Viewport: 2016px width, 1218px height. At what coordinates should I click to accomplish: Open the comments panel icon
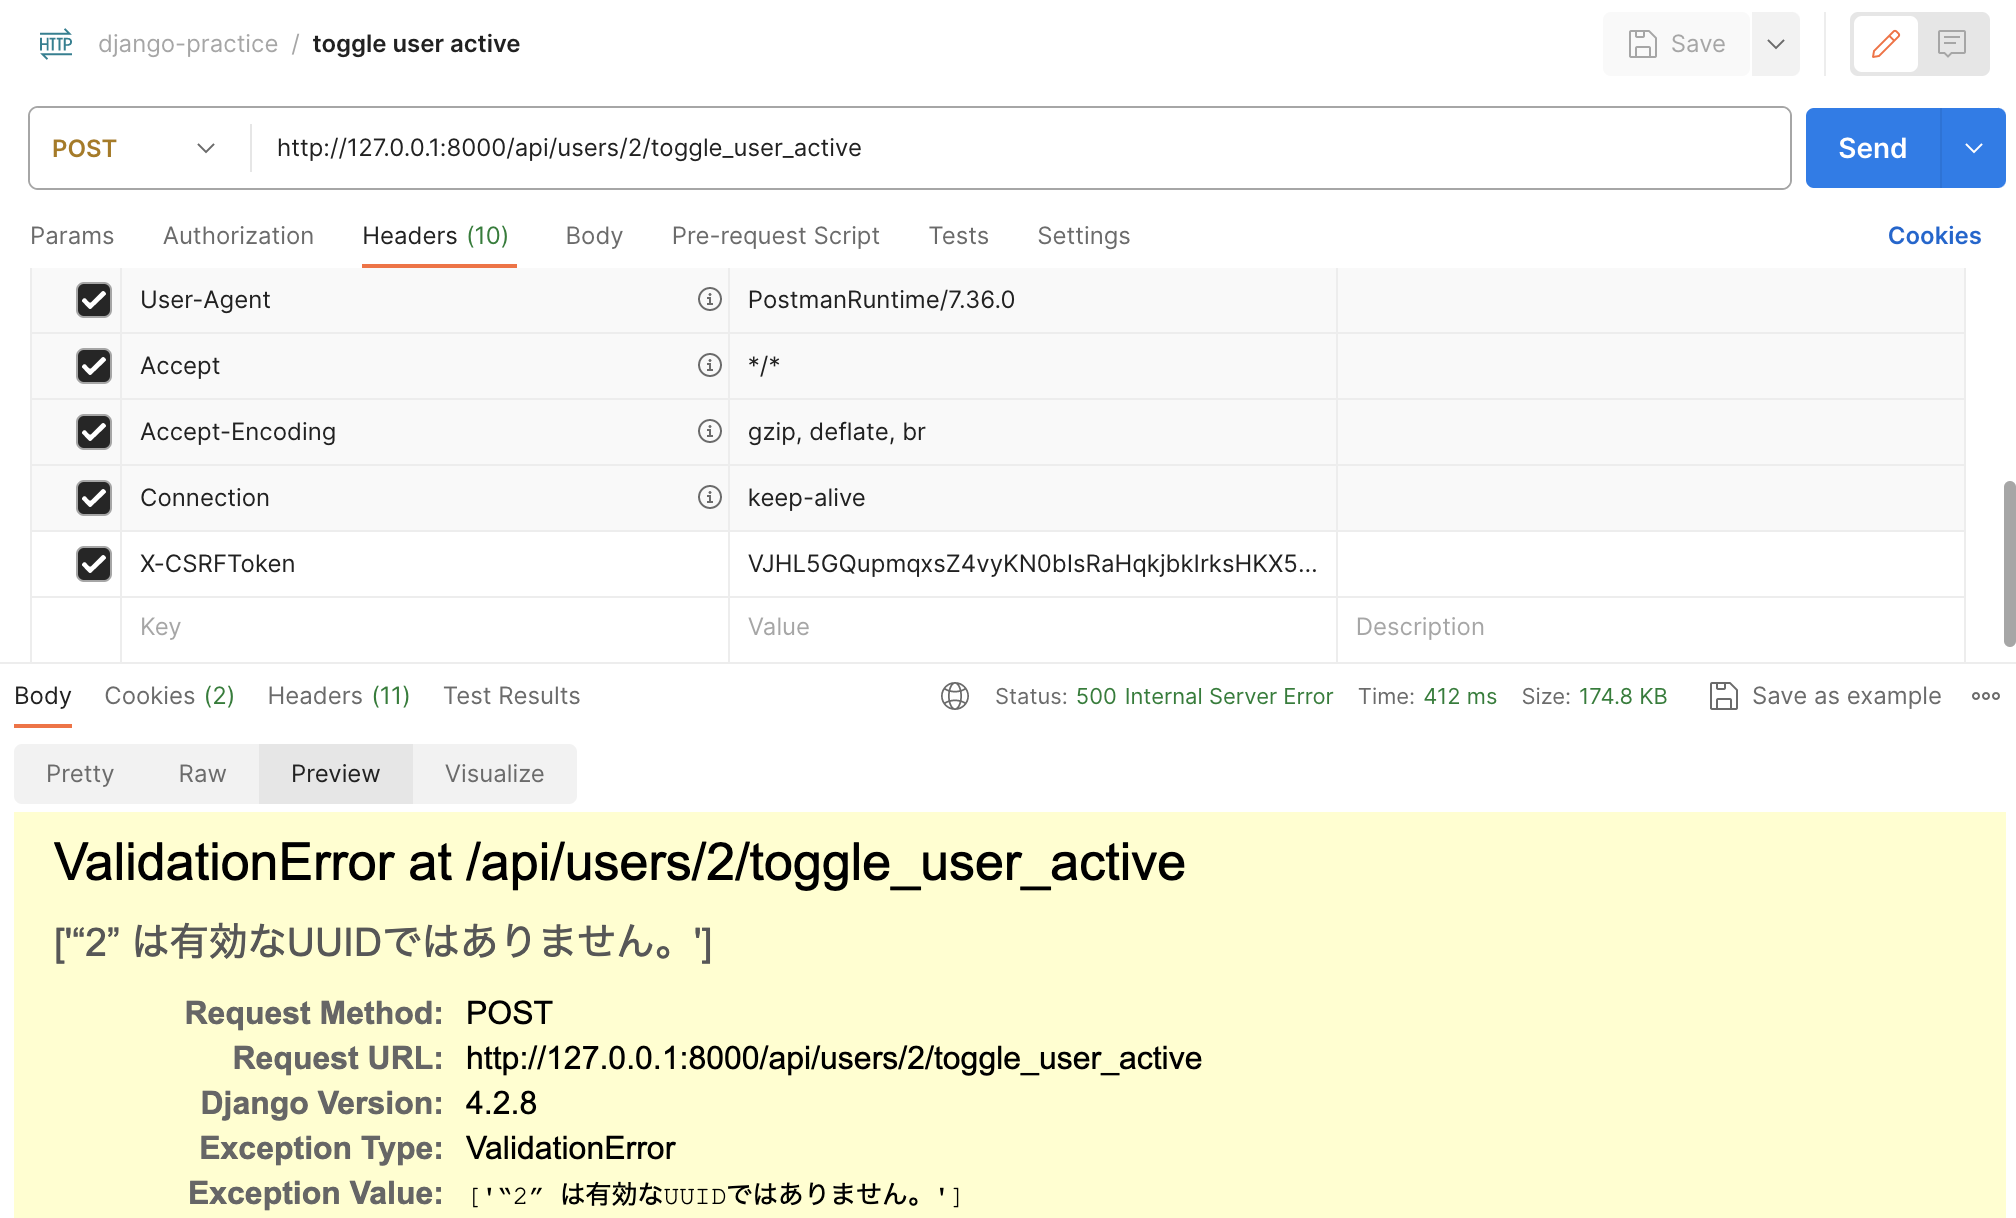[x=1951, y=44]
